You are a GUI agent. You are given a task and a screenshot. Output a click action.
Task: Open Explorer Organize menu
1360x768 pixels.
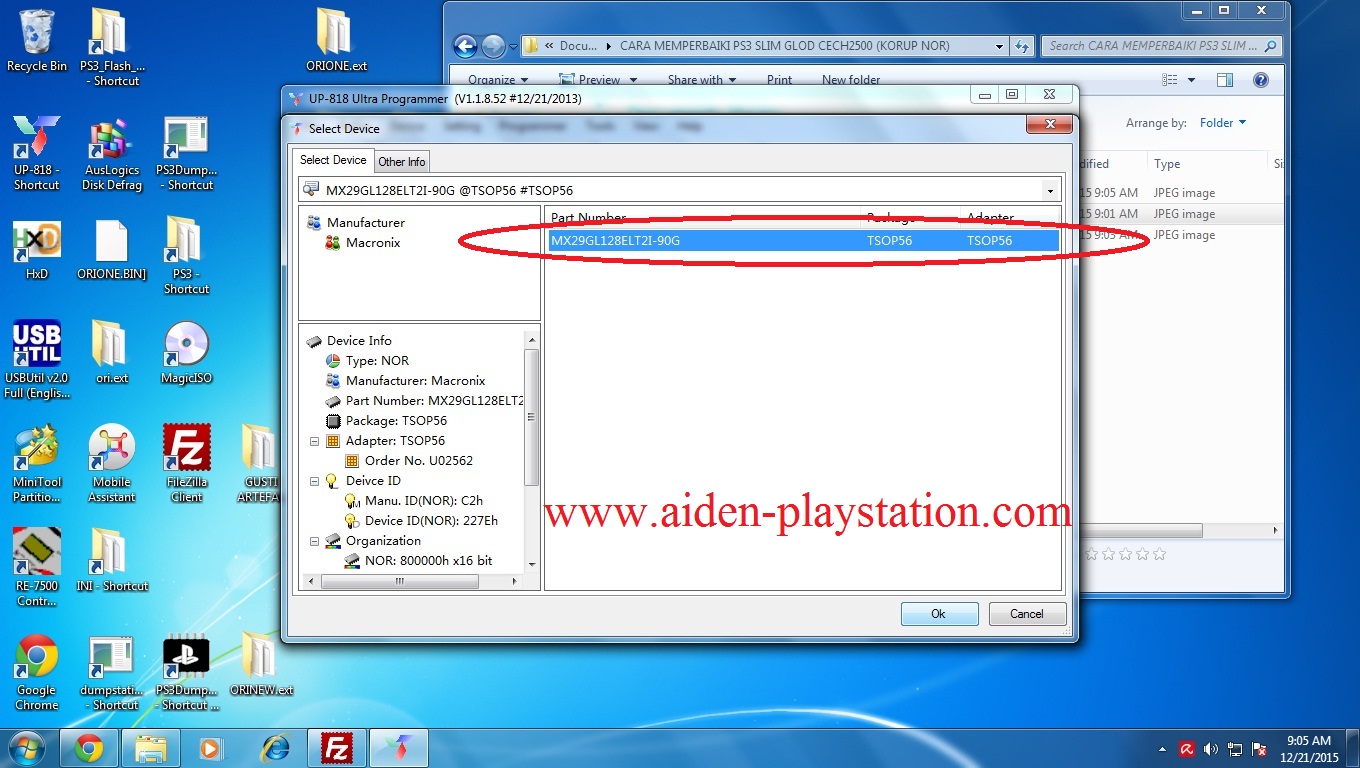click(x=498, y=80)
